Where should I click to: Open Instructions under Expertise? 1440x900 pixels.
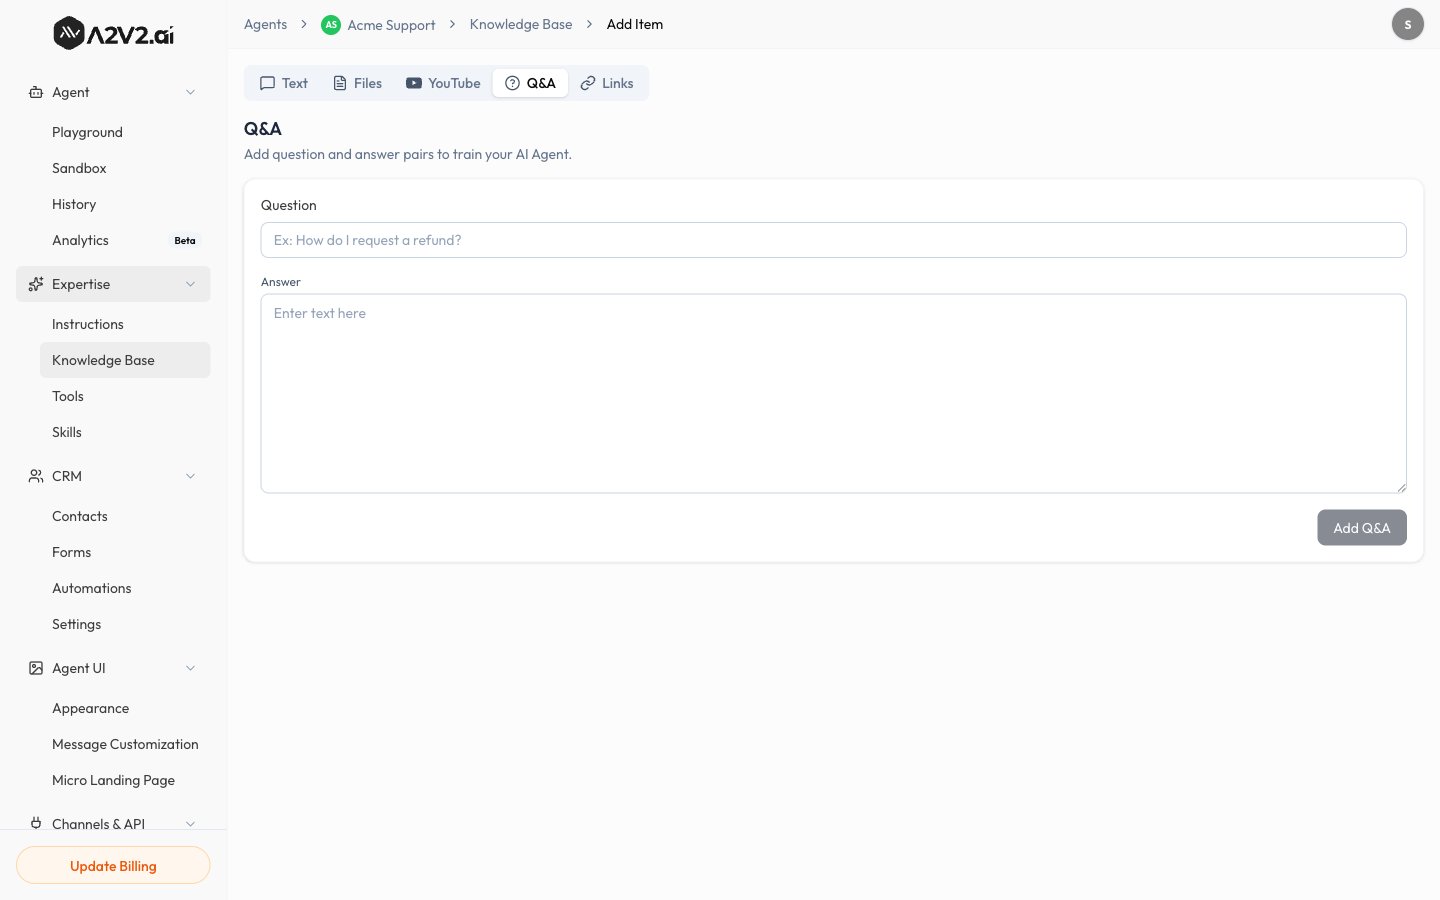125,324
